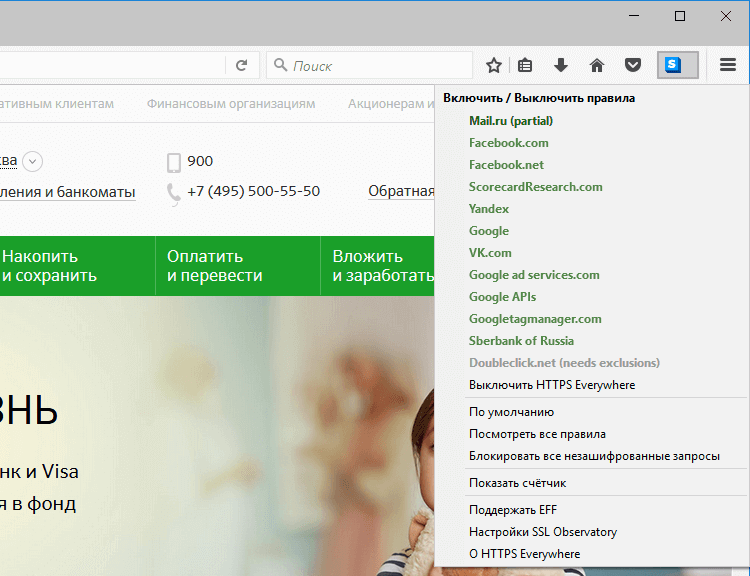The image size is (750, 576).
Task: Bookmark this page with star icon
Action: (494, 65)
